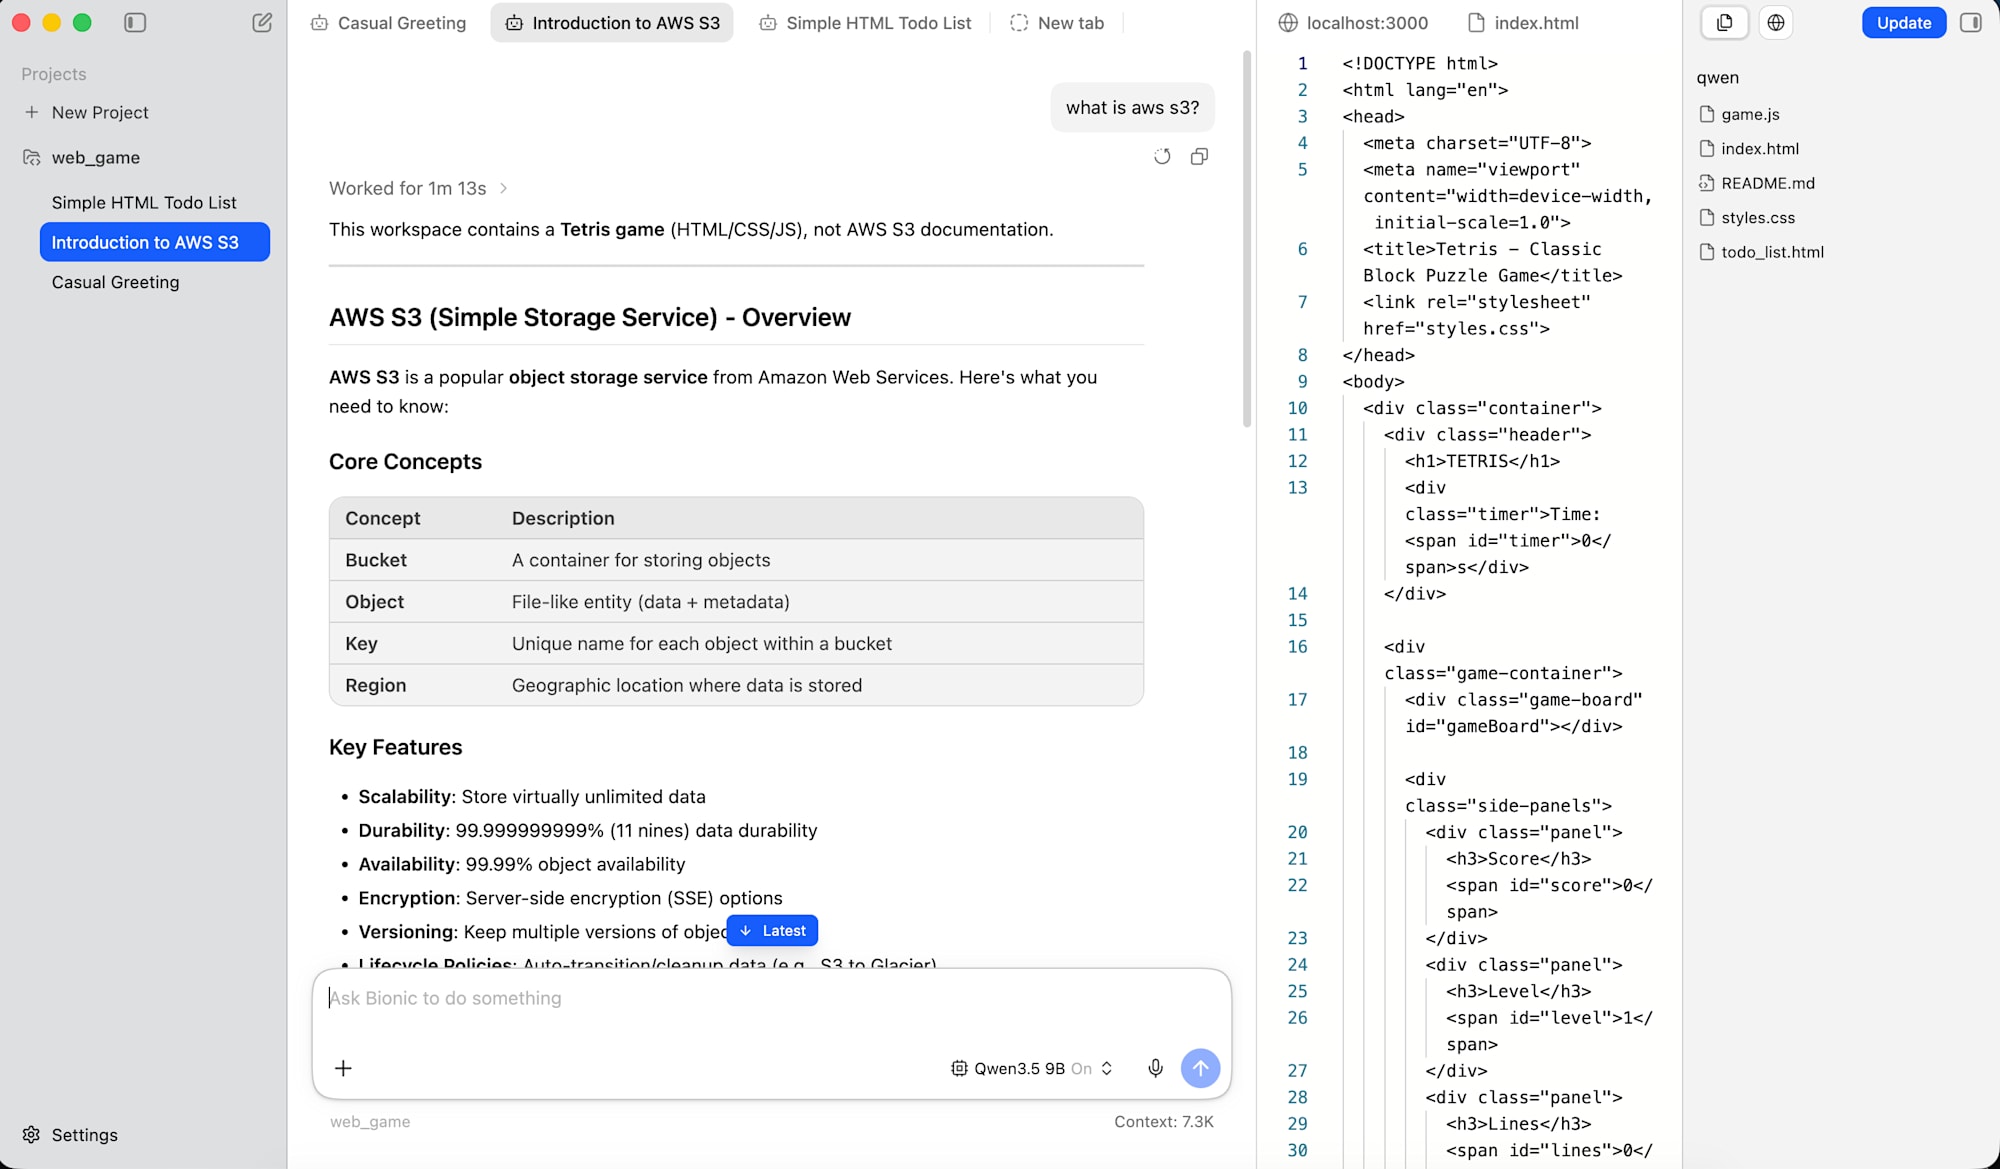The width and height of the screenshot is (2000, 1169).
Task: Switch to the Simple HTML Todo List tab
Action: [865, 22]
